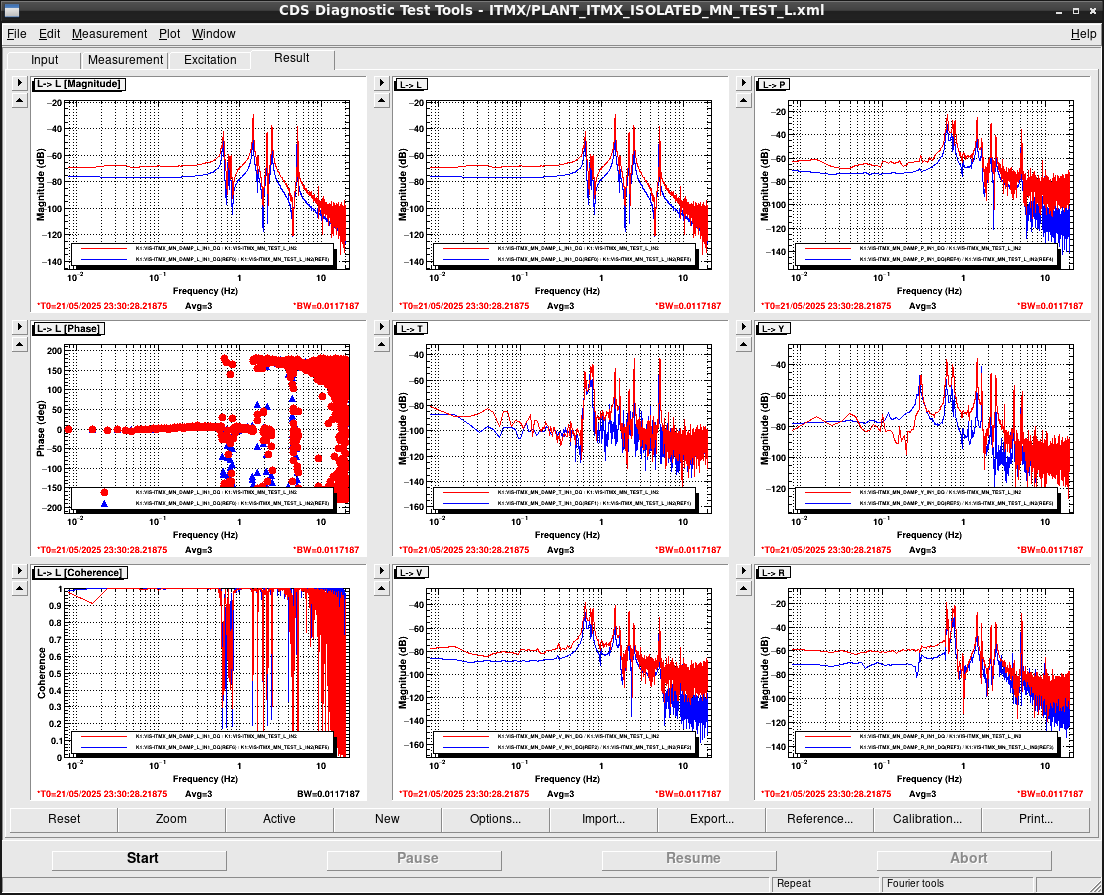Click "Fourier tools" in the status bar

[x=915, y=884]
